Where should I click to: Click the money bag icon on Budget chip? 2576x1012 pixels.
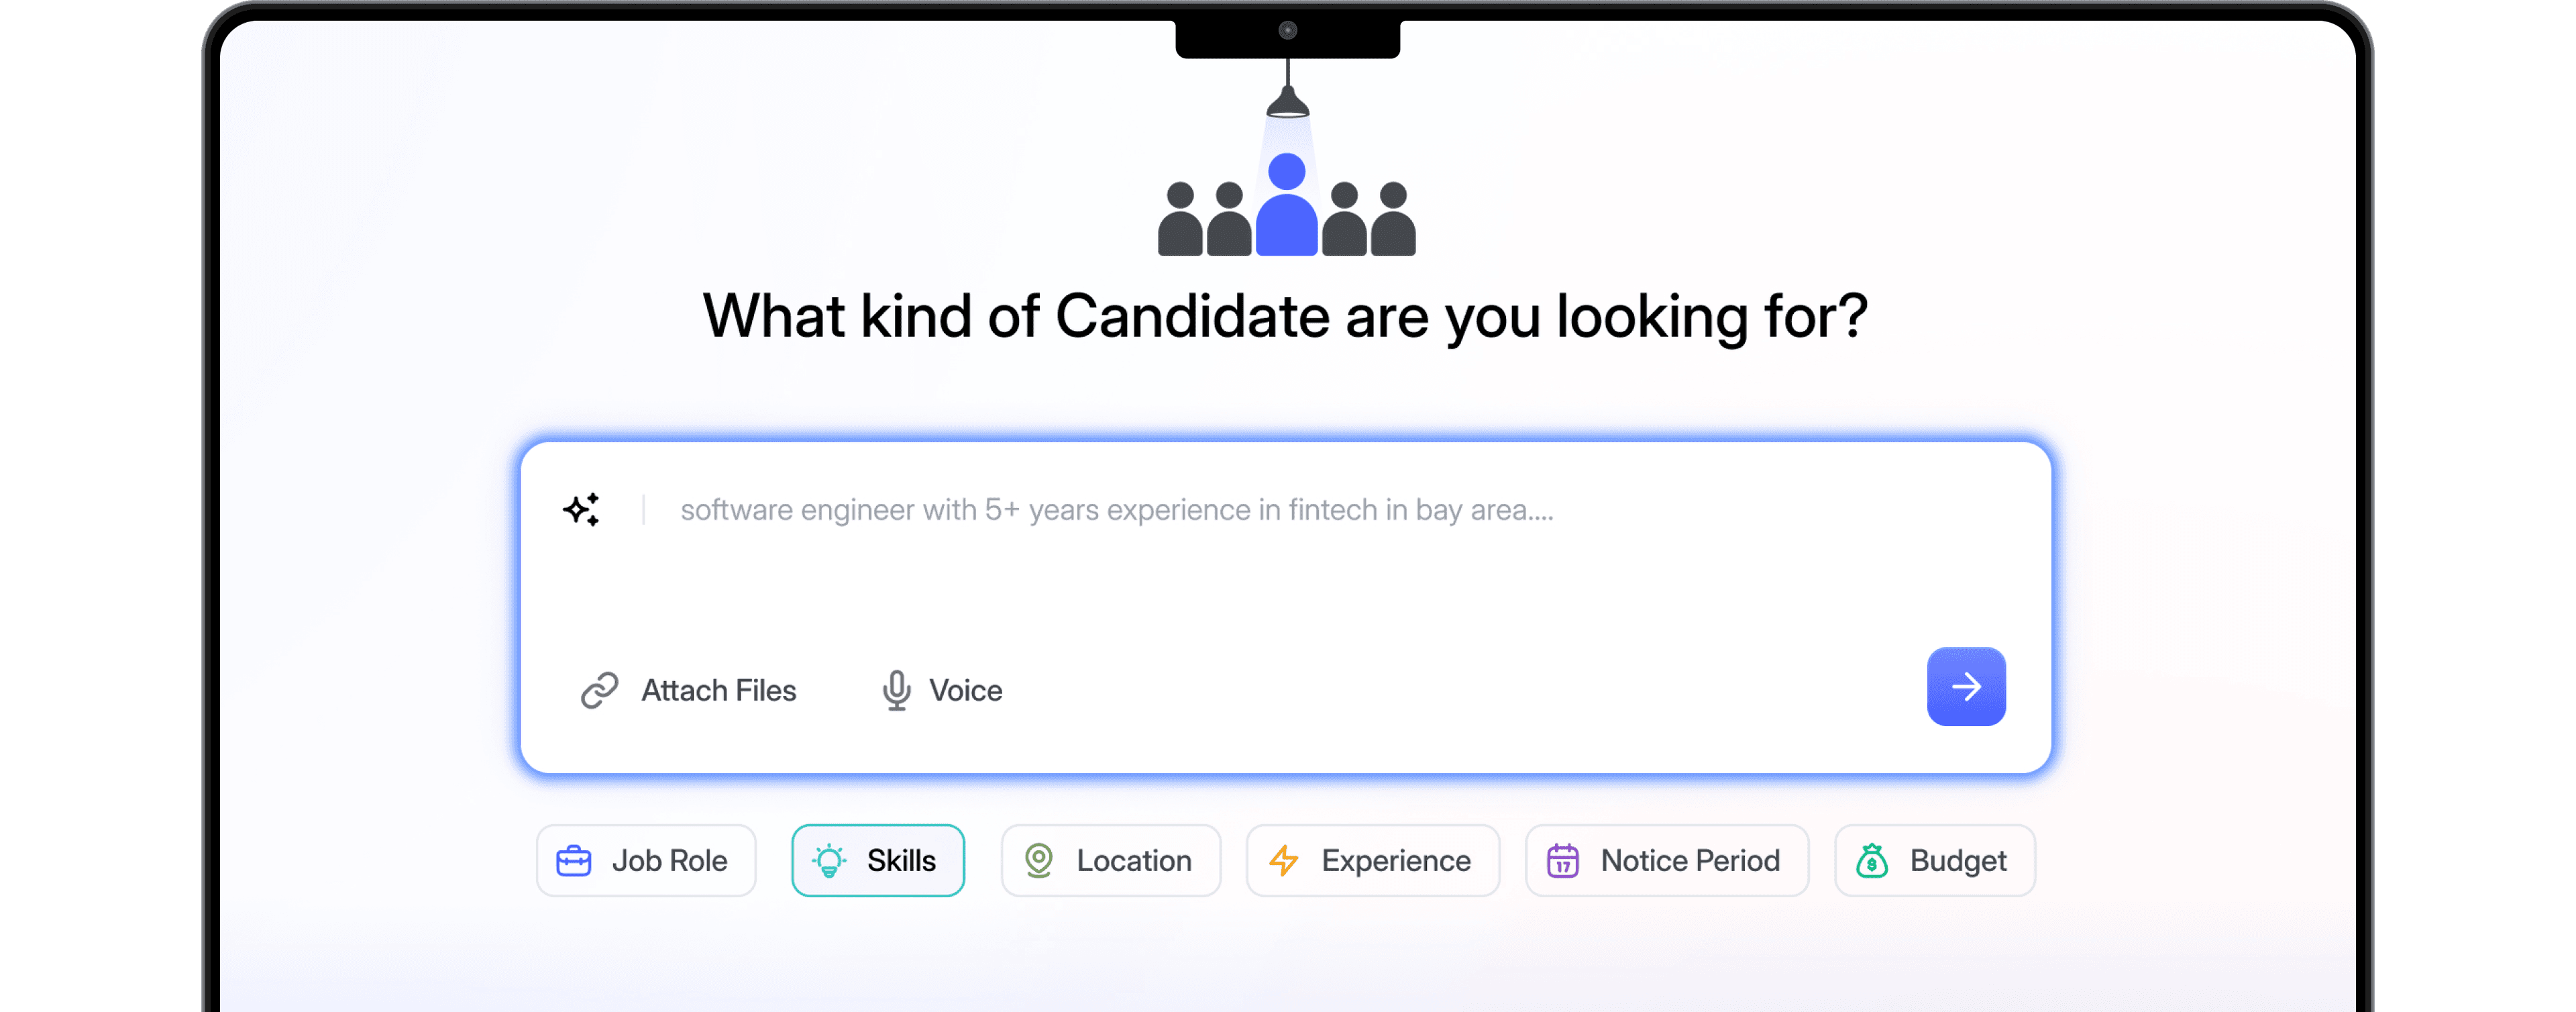click(x=1872, y=860)
